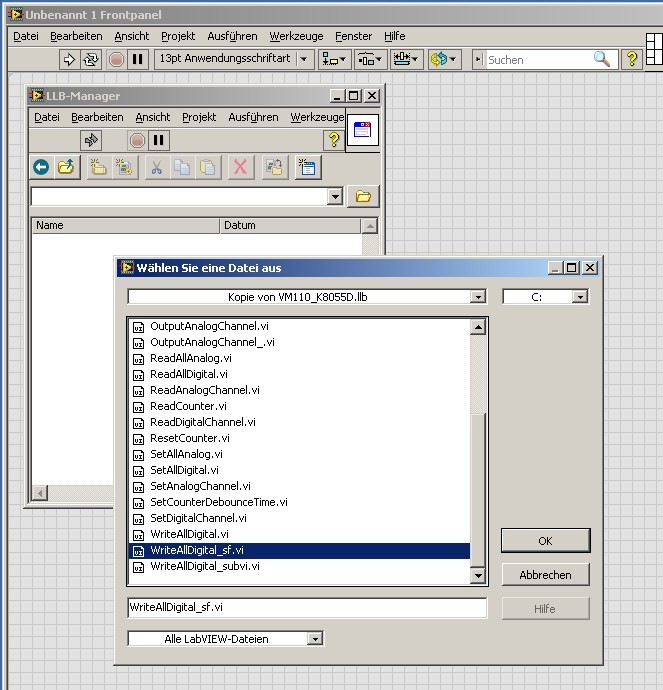The height and width of the screenshot is (690, 663).
Task: Click the Name column header
Action: pos(126,225)
